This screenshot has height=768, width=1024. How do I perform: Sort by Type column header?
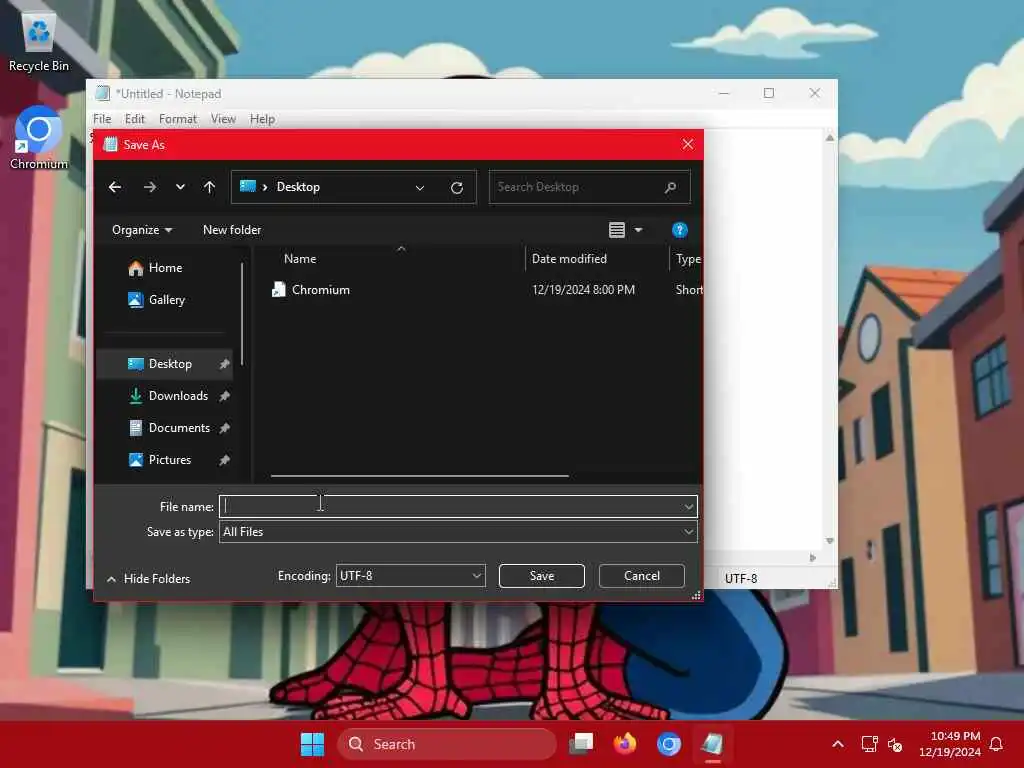[x=687, y=259]
